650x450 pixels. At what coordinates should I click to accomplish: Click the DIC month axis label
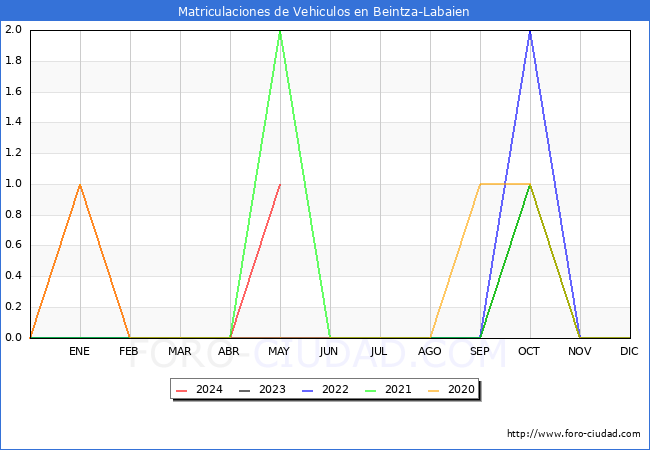tap(629, 351)
